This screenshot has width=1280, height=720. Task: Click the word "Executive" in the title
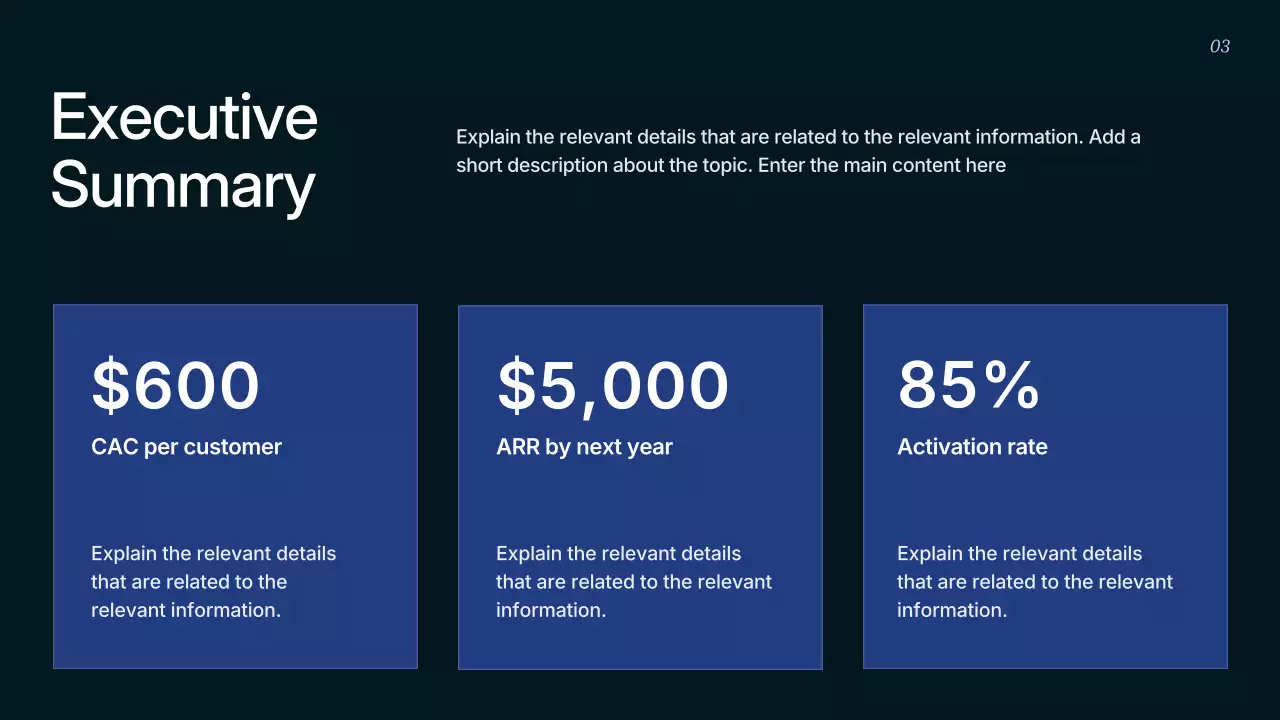tap(184, 117)
